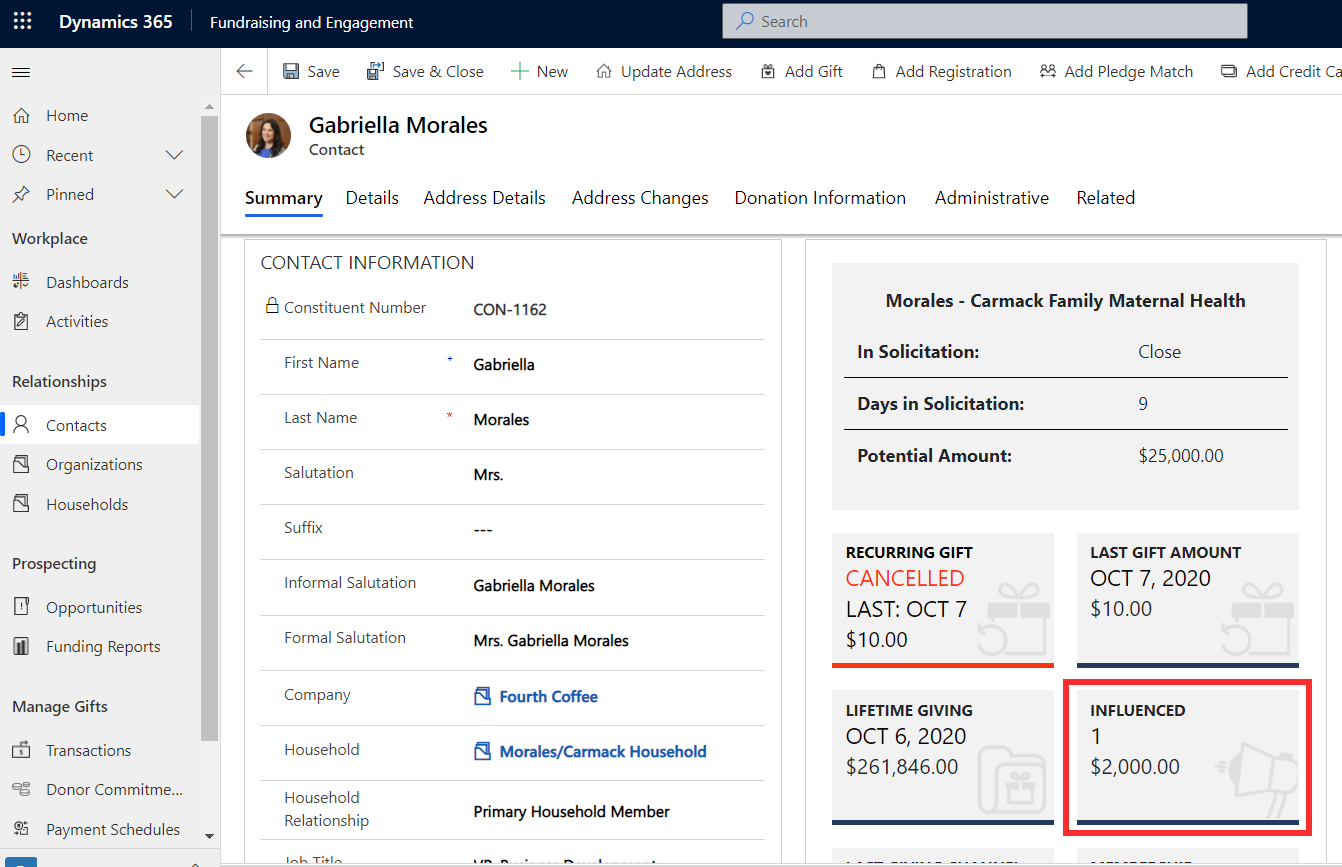This screenshot has height=867, width=1342.
Task: Open the Fourth Coffee company link
Action: click(549, 696)
